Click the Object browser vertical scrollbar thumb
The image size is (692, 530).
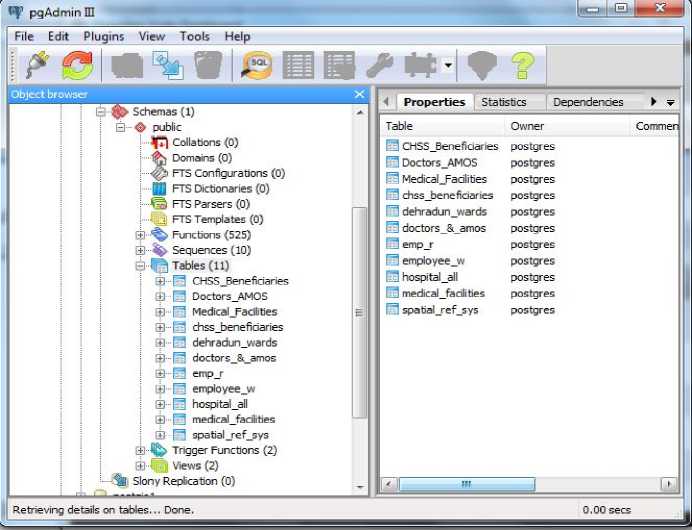(x=359, y=312)
